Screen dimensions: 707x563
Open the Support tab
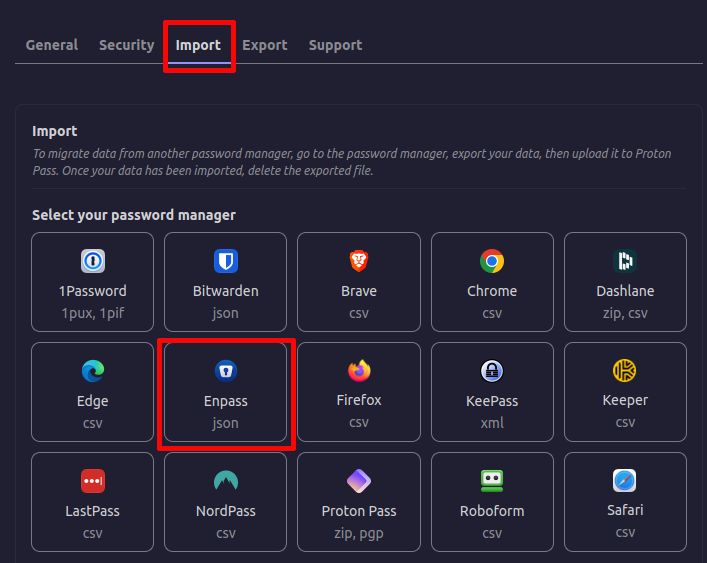[335, 45]
